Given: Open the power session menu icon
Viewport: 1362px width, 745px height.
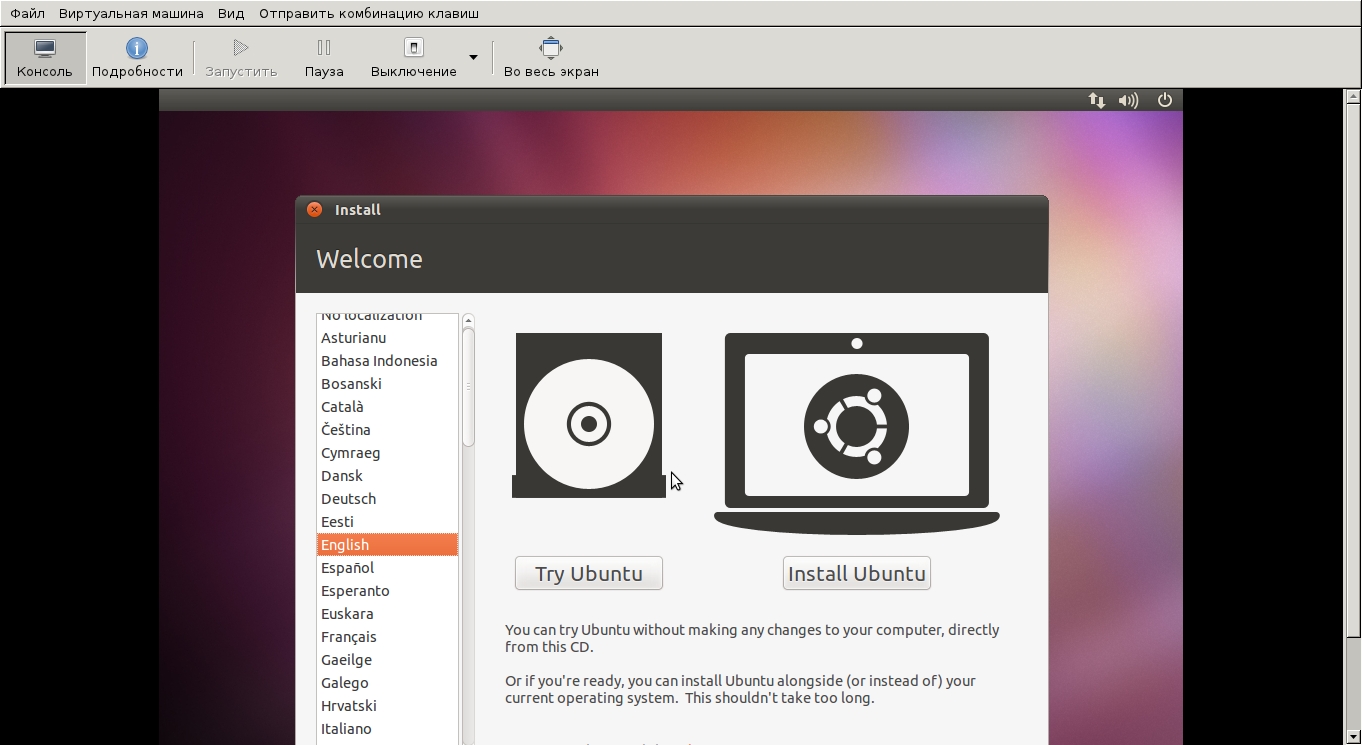Looking at the screenshot, I should click(x=1164, y=100).
